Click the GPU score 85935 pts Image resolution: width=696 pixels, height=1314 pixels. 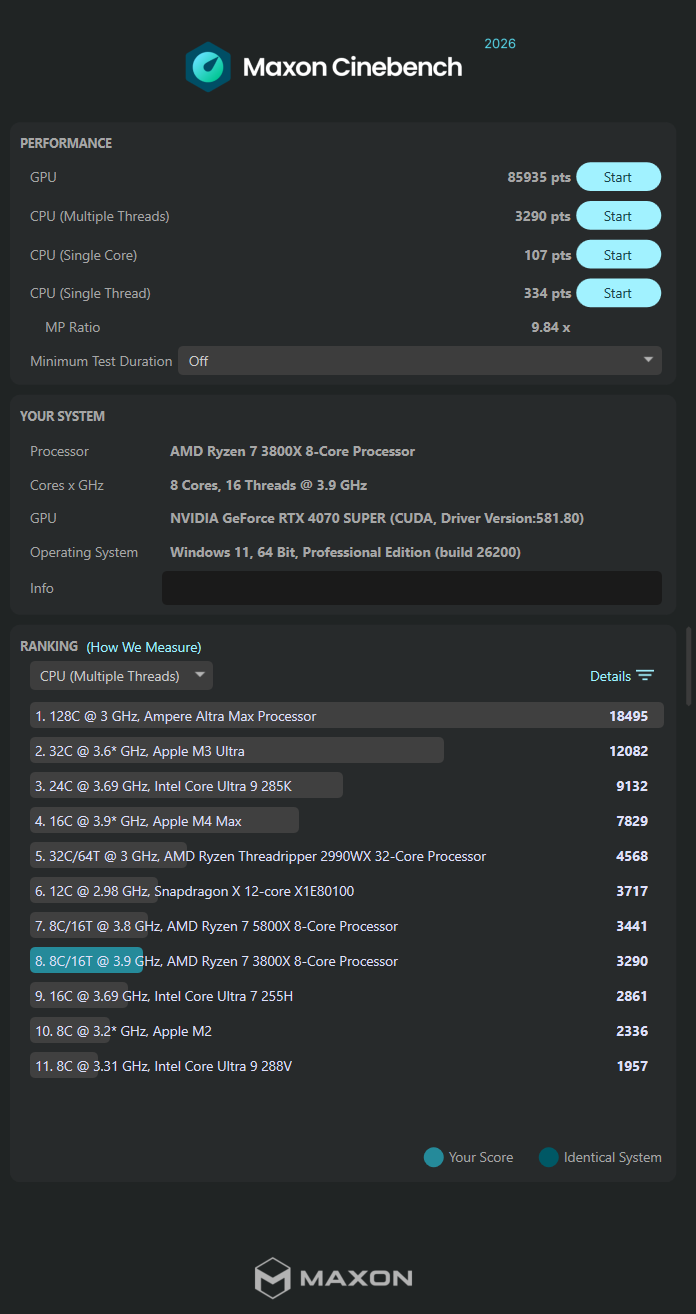tap(539, 177)
